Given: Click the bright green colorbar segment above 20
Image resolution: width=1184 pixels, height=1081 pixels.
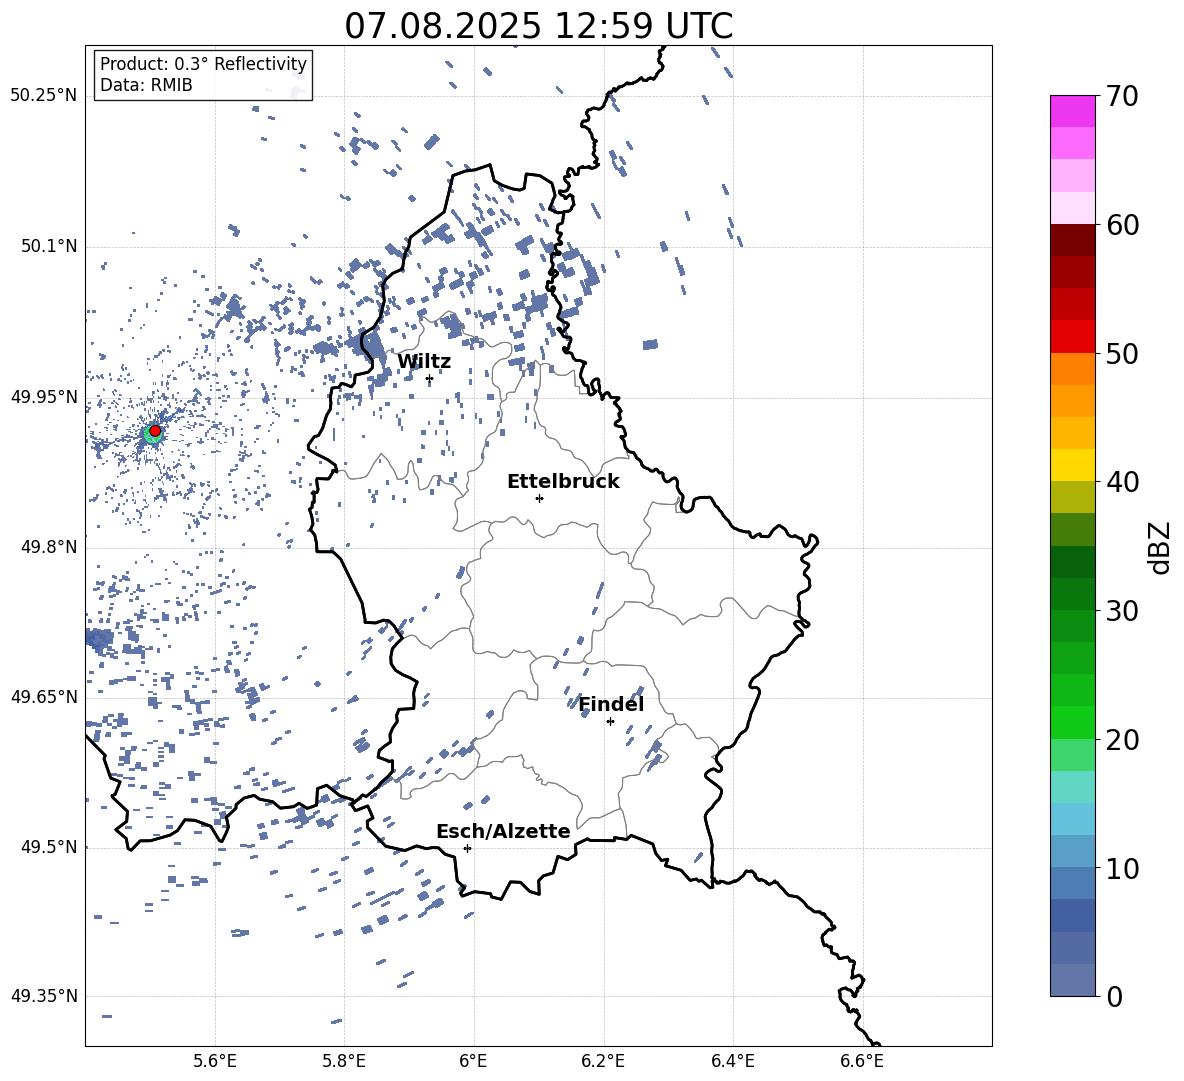Looking at the screenshot, I should [x=1072, y=722].
